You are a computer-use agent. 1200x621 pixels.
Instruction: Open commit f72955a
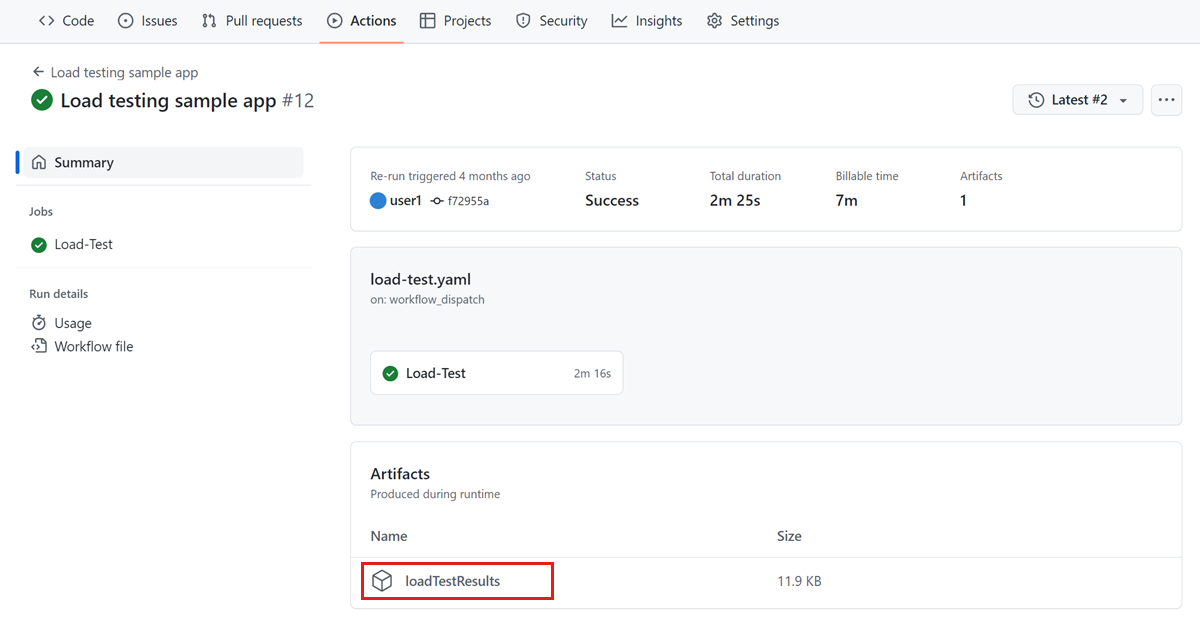[x=467, y=201]
